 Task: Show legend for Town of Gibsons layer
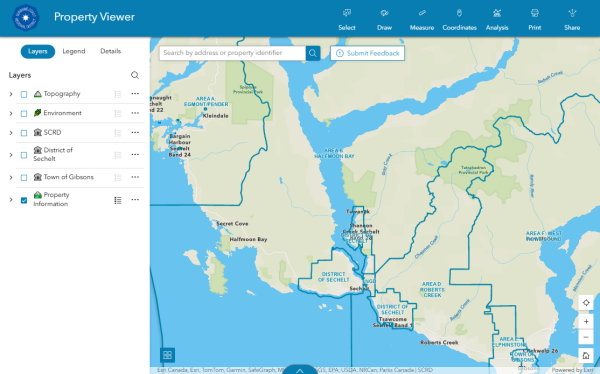tap(118, 177)
